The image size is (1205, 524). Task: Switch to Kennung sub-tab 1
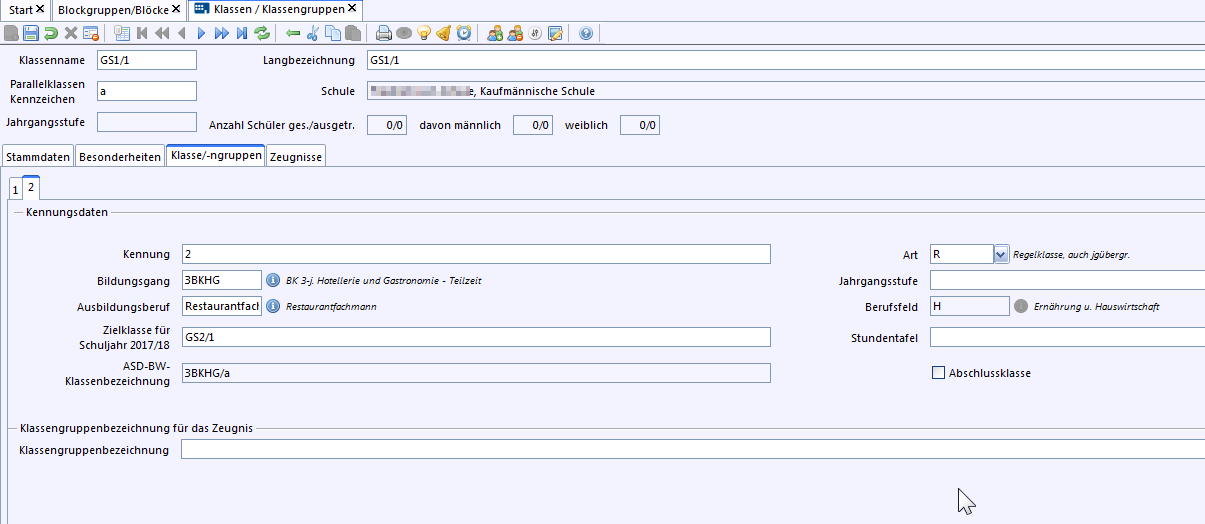15,190
